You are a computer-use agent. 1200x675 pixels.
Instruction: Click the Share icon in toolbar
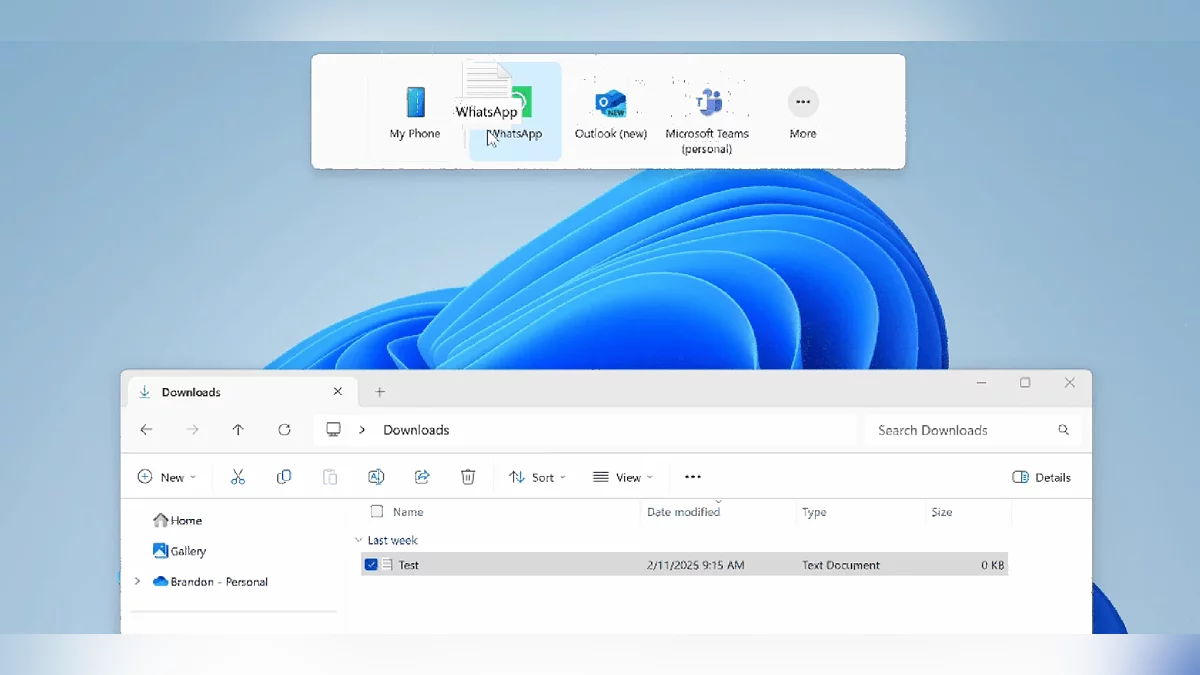coord(422,477)
